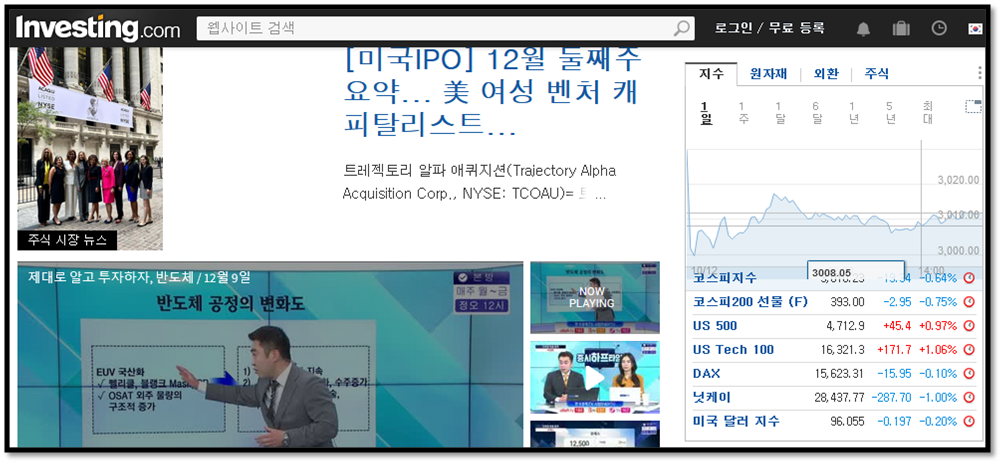Click clock icon in 미국 달러 지수 row

969,421
